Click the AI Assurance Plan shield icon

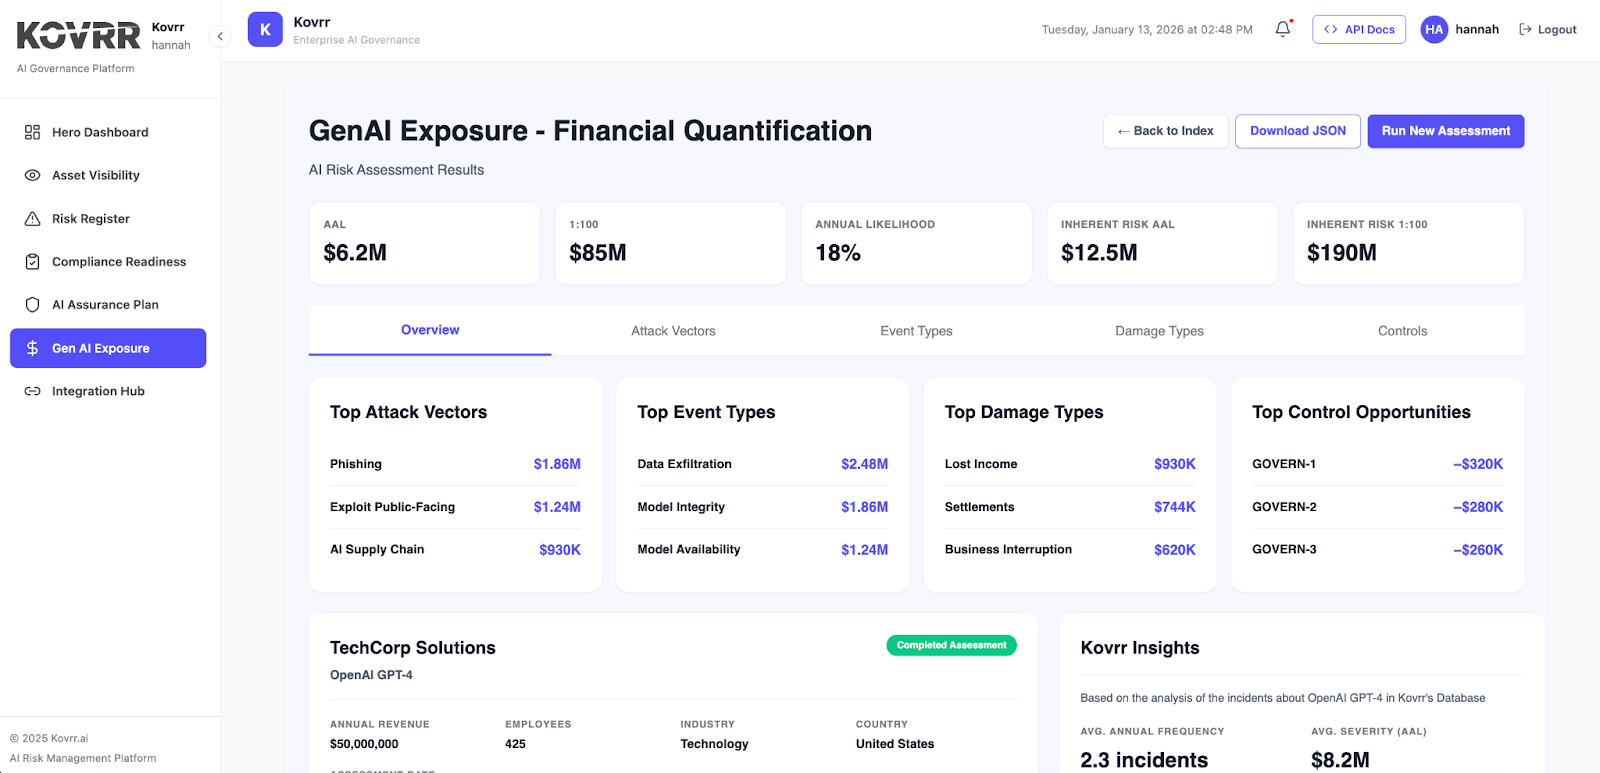(32, 304)
